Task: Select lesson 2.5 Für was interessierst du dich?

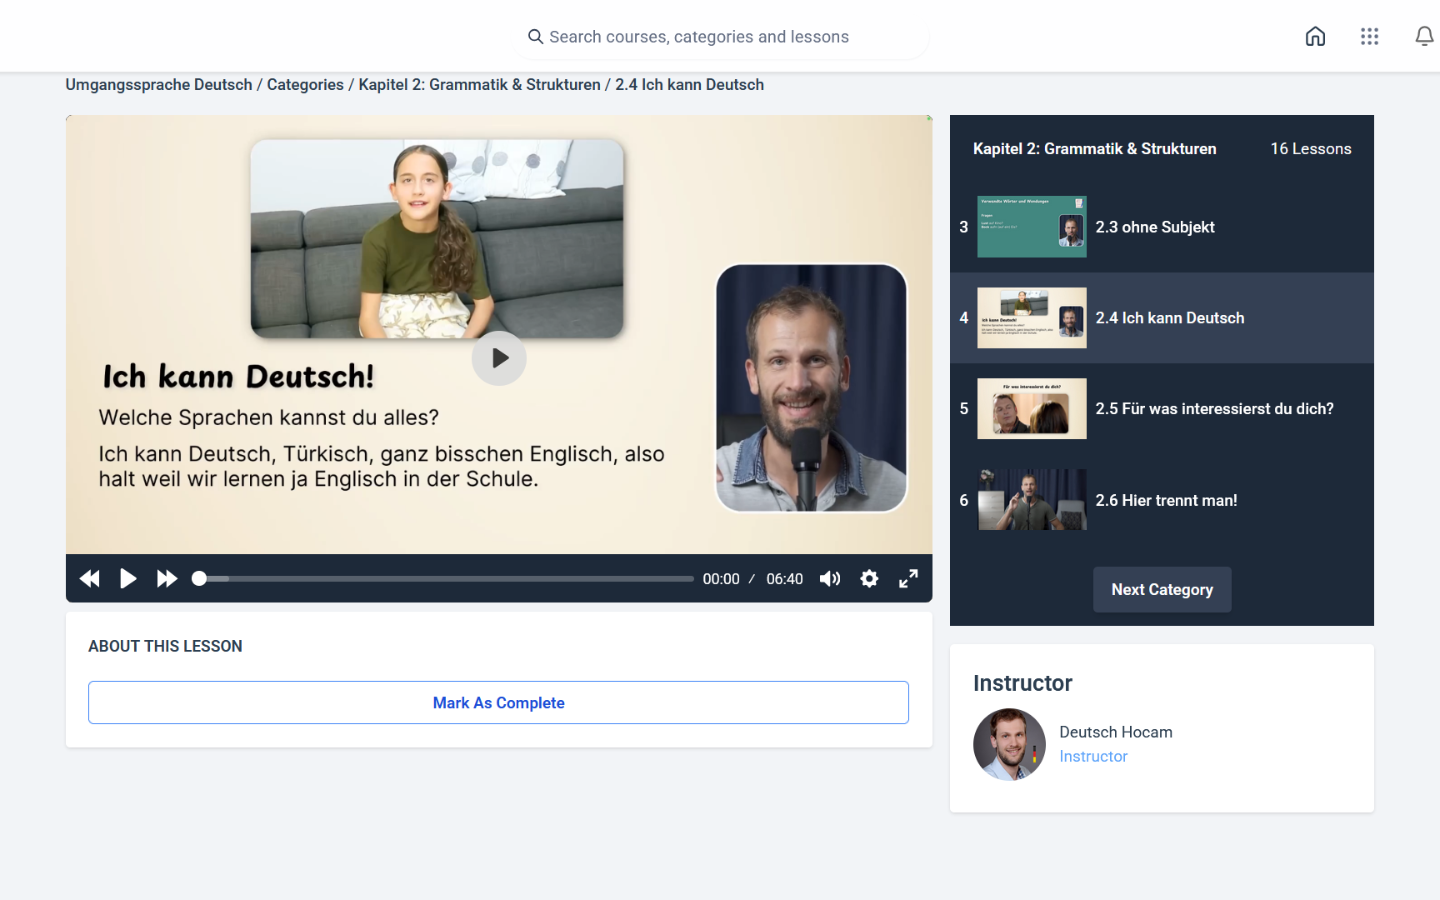Action: [x=1213, y=409]
